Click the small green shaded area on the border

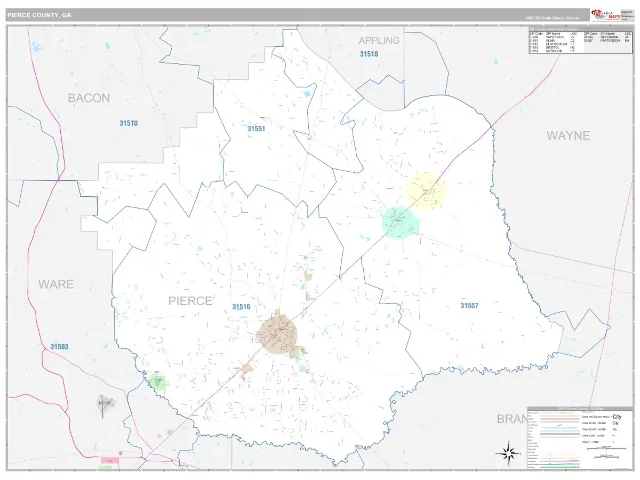(x=158, y=382)
